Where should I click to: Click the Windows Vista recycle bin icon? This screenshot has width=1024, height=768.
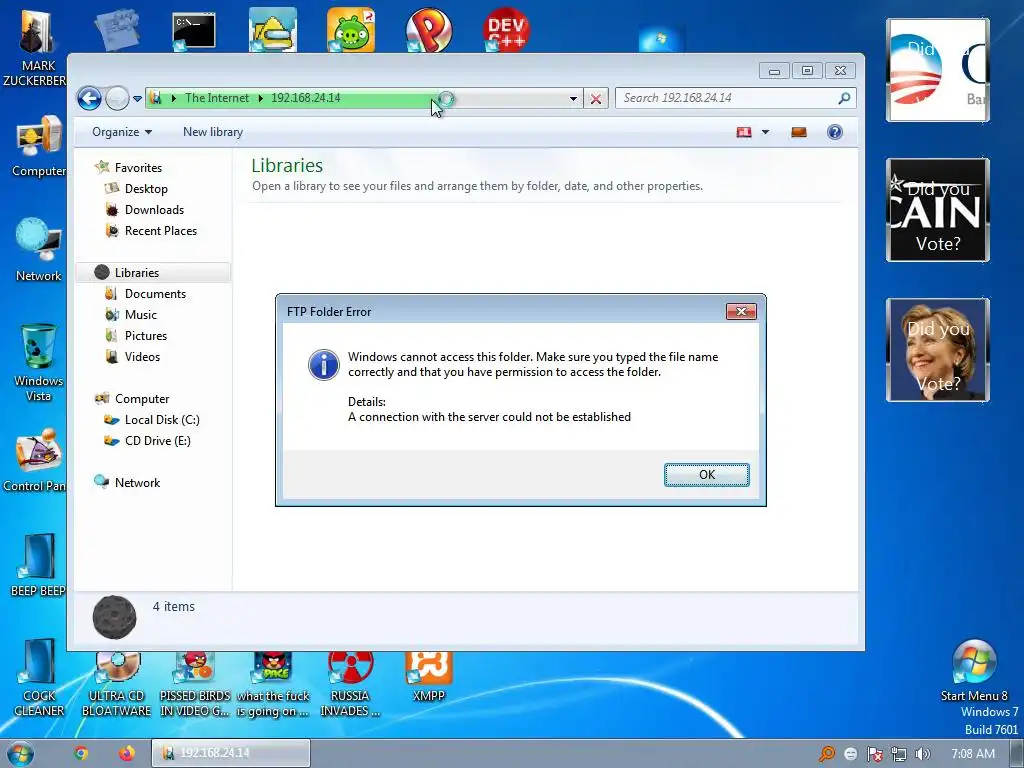point(39,362)
